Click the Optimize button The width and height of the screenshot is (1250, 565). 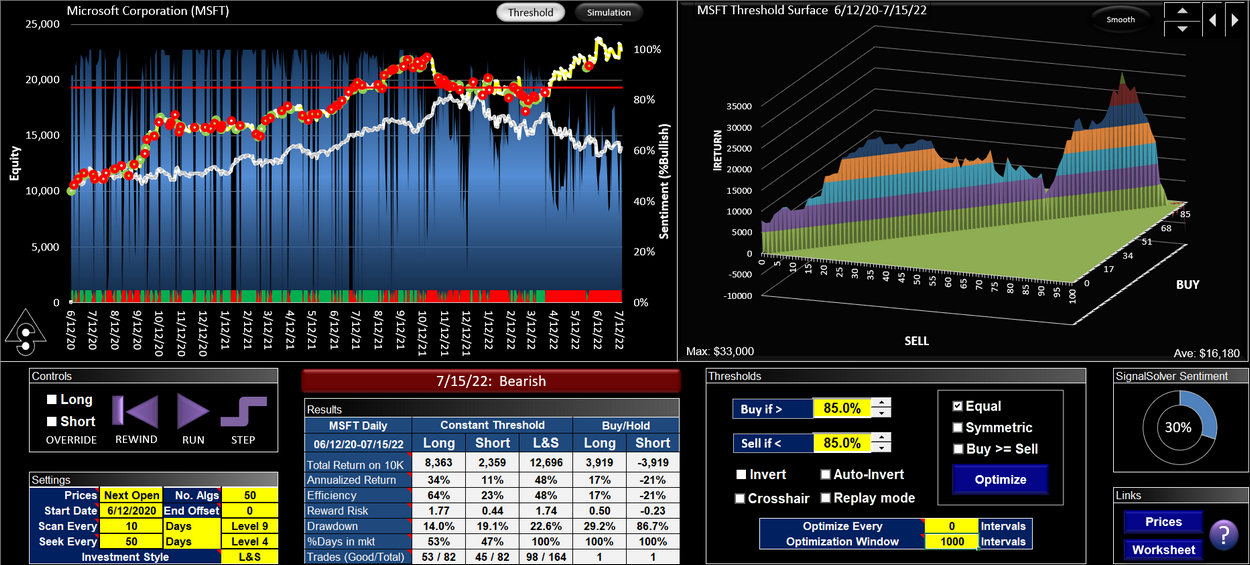pos(1000,479)
